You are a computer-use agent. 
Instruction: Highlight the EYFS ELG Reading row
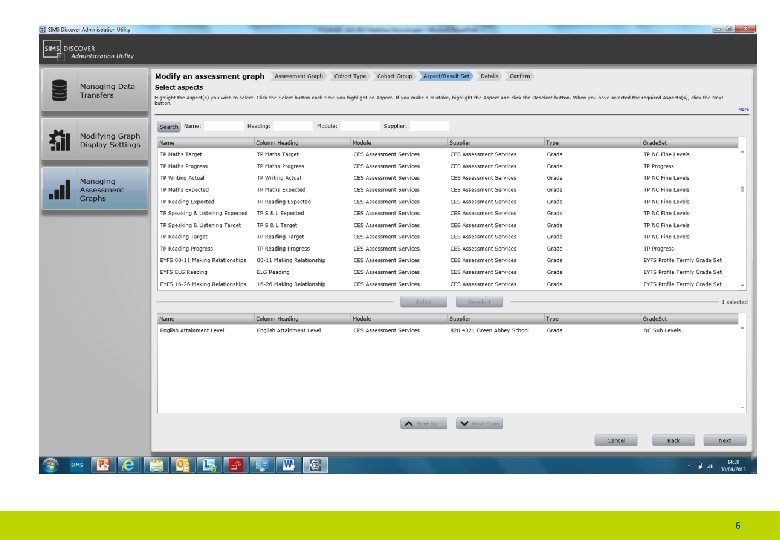click(448, 272)
